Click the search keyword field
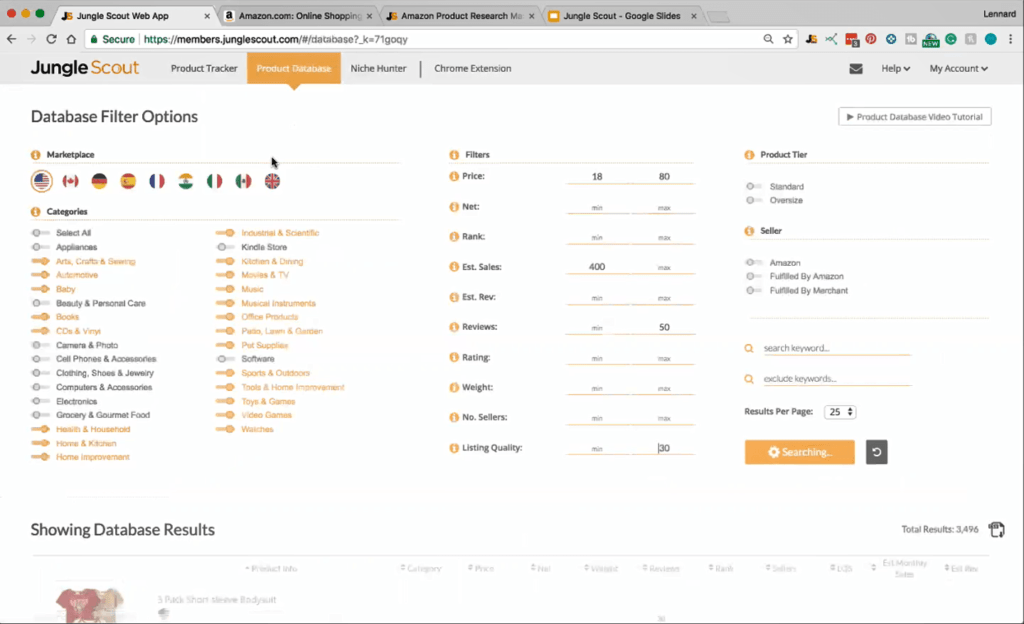The height and width of the screenshot is (624, 1024). [837, 348]
